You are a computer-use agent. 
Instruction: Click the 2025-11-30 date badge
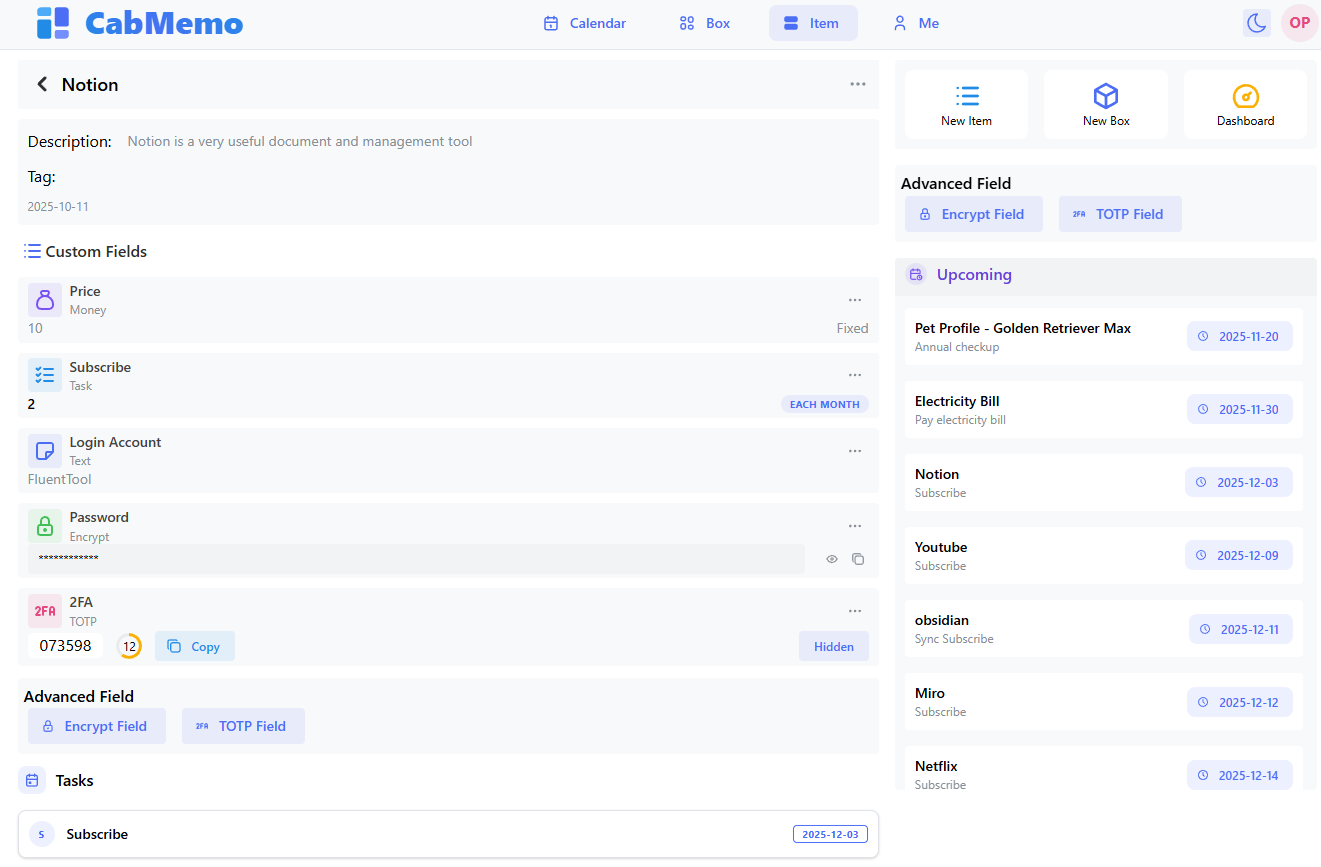(1240, 409)
